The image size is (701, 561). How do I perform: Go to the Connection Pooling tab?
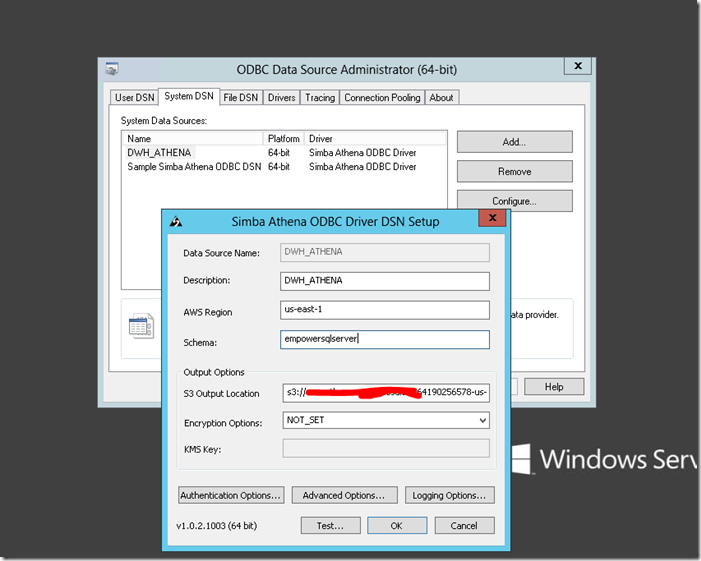click(x=382, y=97)
